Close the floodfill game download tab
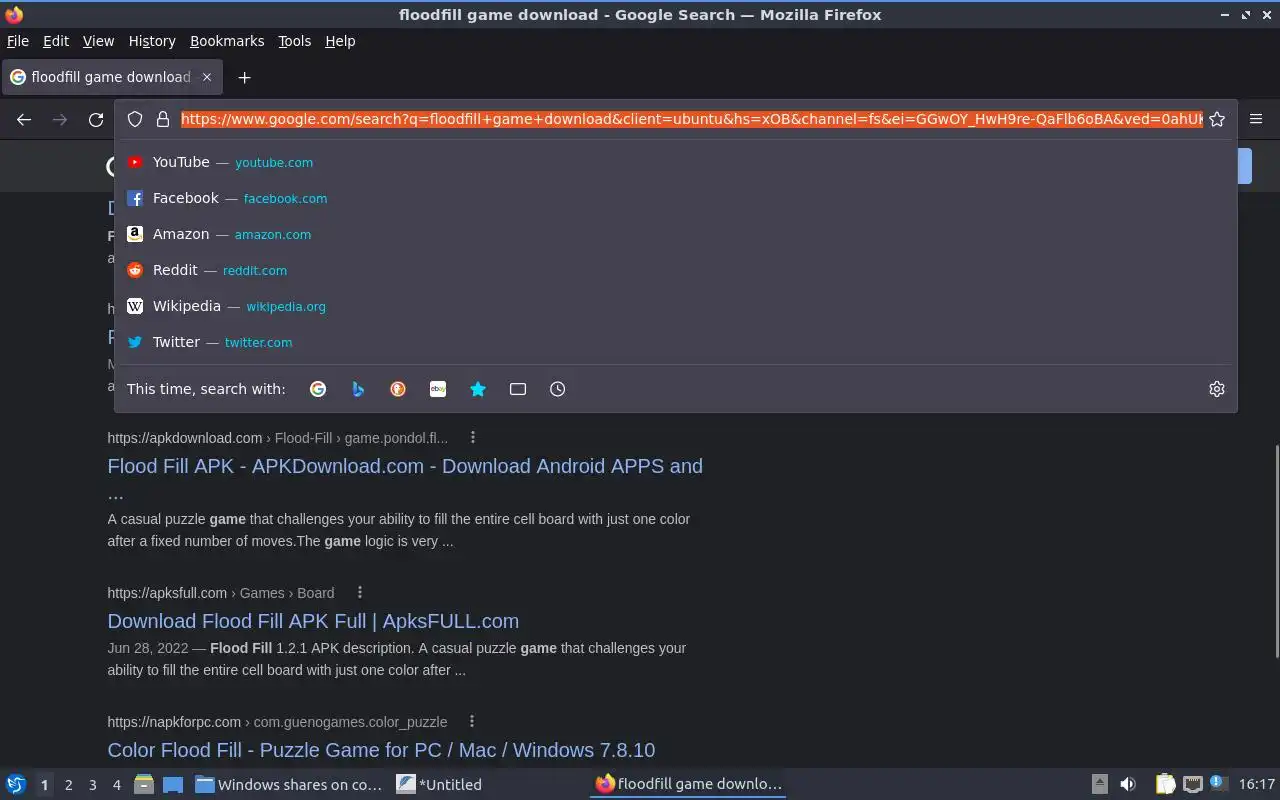1280x800 pixels. tap(207, 77)
